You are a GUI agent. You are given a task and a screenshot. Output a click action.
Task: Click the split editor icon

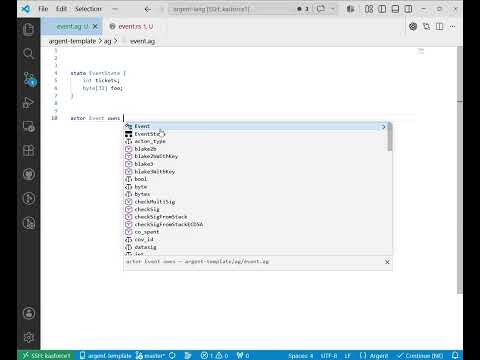coord(439,26)
